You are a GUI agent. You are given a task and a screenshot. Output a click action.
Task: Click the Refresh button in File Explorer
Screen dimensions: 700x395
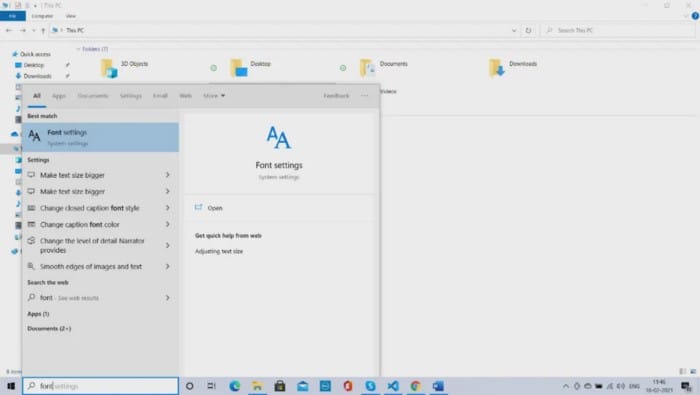(x=528, y=30)
